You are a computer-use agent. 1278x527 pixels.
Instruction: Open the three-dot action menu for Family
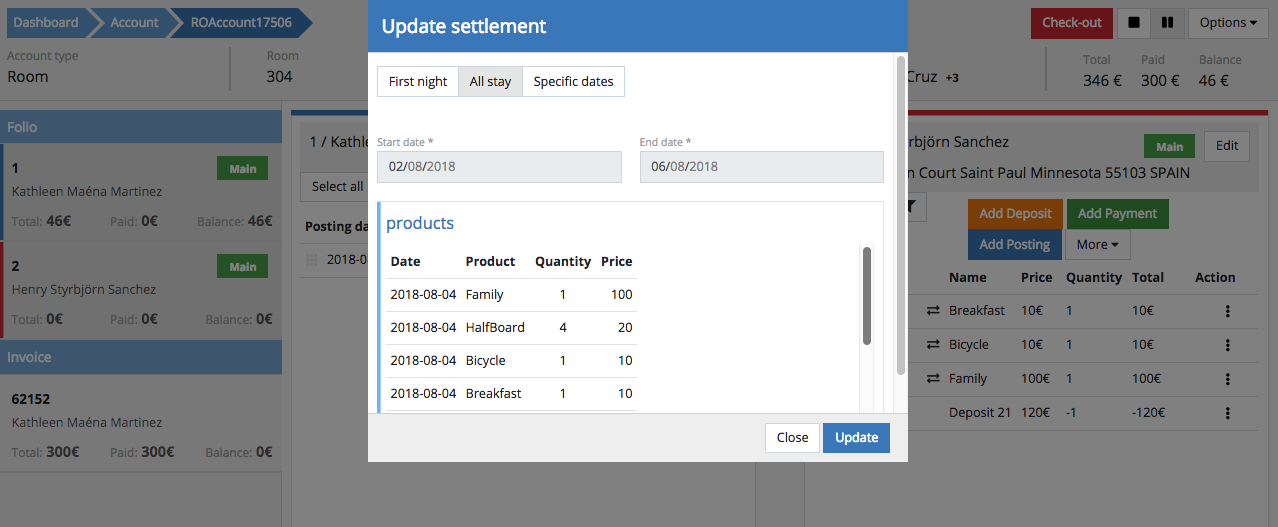[1227, 379]
